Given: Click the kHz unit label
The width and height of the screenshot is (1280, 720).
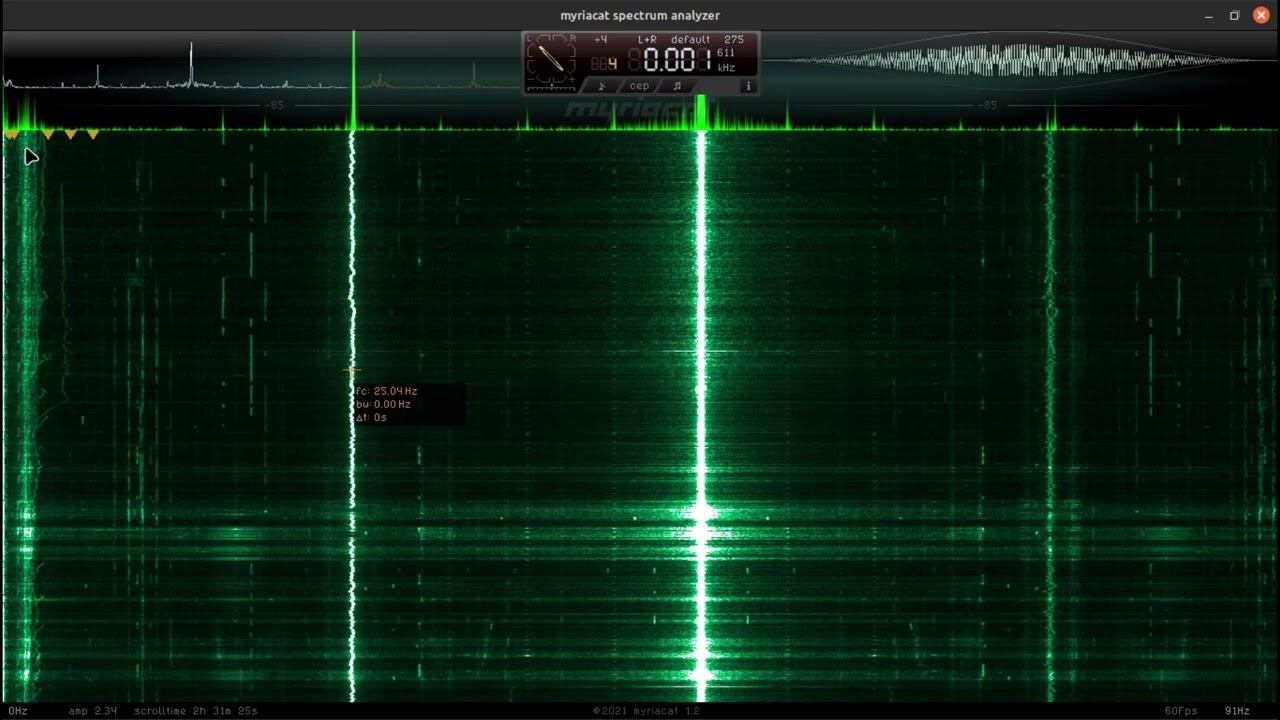Looking at the screenshot, I should (x=726, y=68).
